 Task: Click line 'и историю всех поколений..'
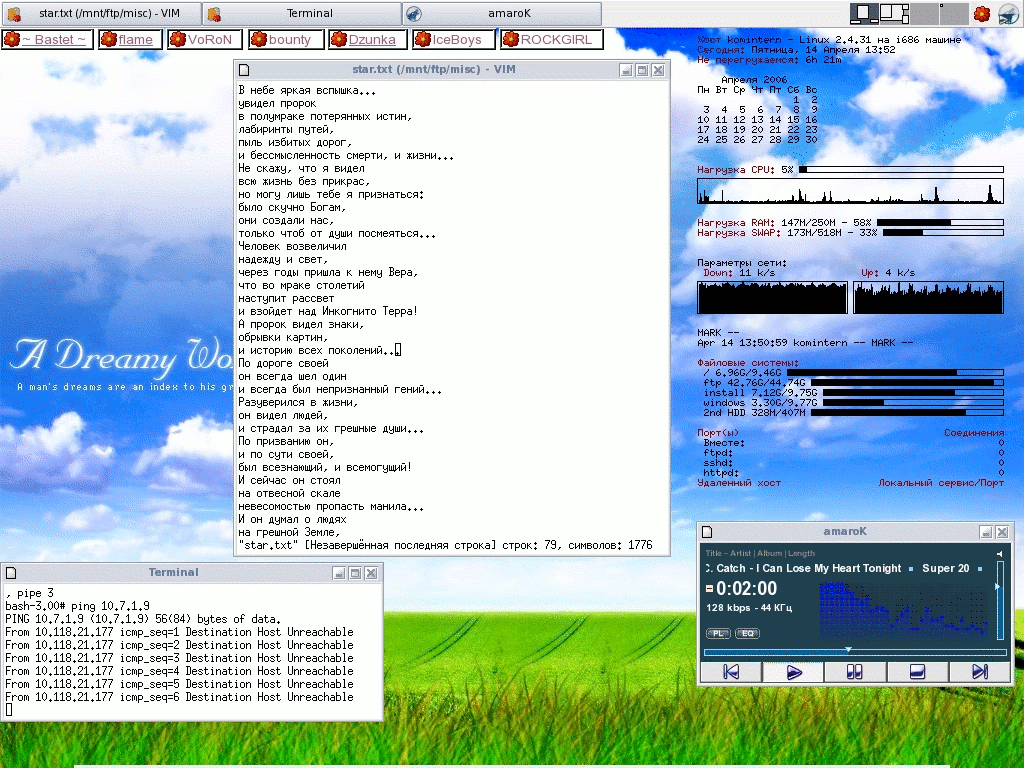tap(317, 351)
